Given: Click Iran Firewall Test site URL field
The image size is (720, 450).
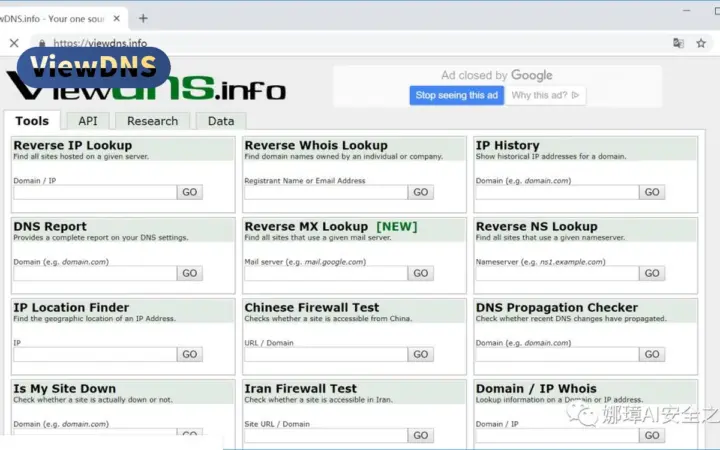Looking at the screenshot, I should (326, 435).
